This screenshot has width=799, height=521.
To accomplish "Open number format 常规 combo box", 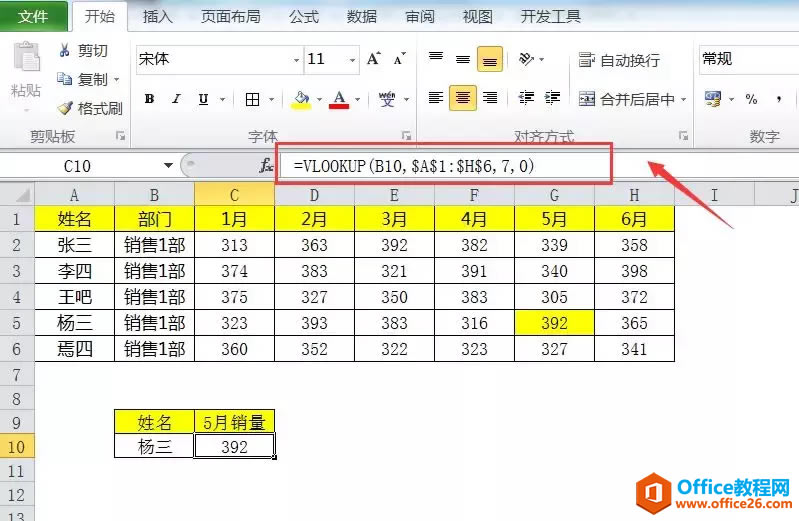I will pyautogui.click(x=749, y=59).
